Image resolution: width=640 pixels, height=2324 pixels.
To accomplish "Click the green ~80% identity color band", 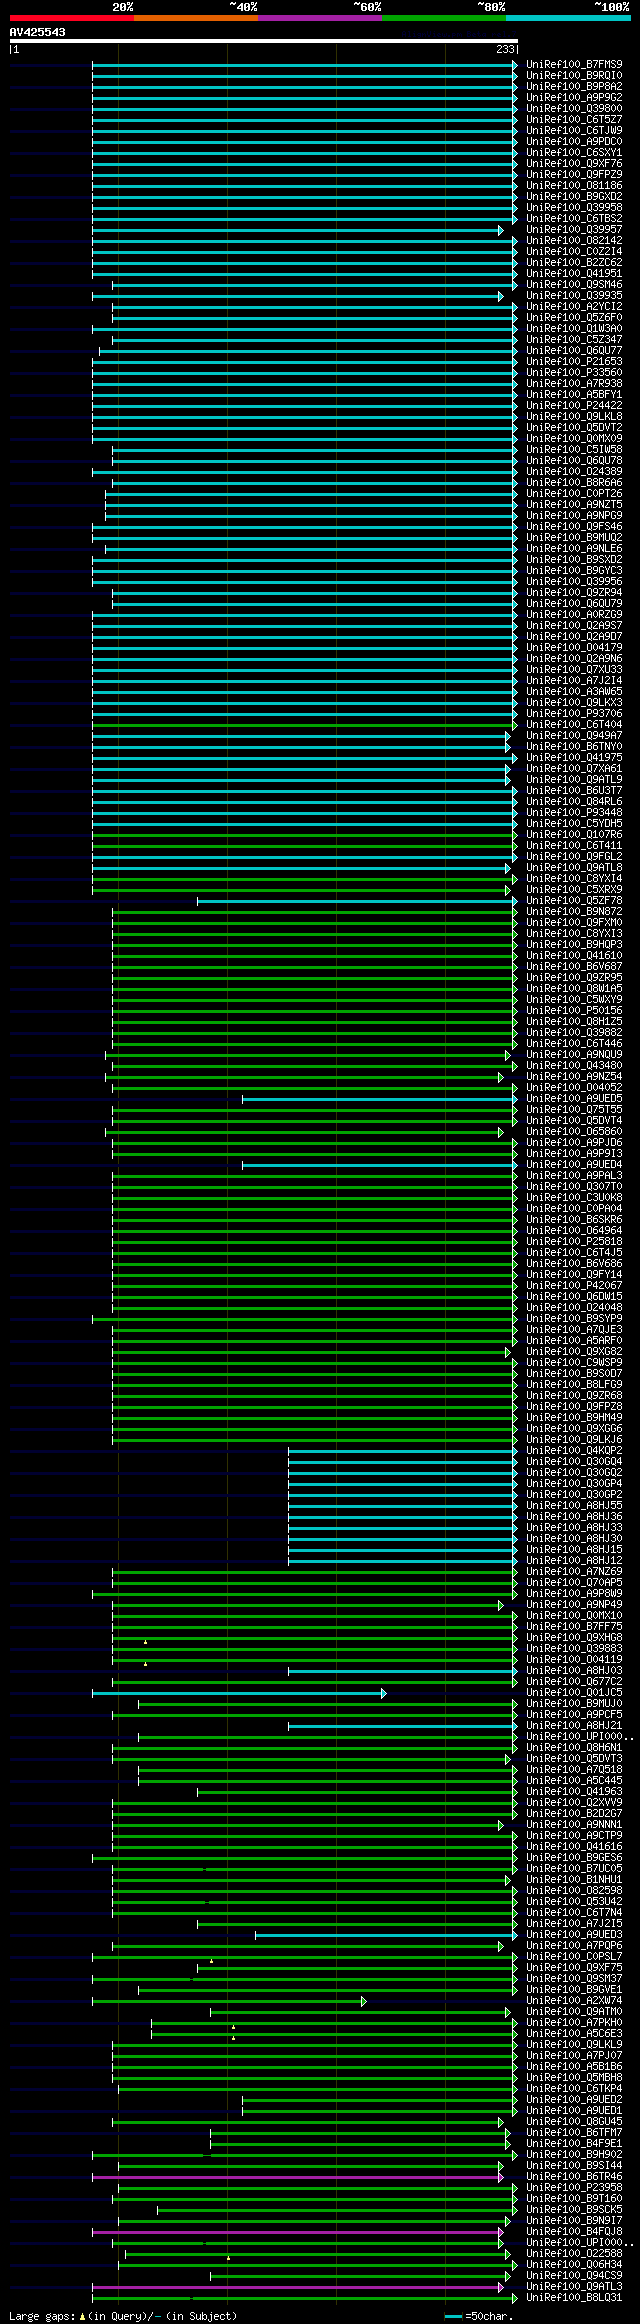I will click(444, 18).
